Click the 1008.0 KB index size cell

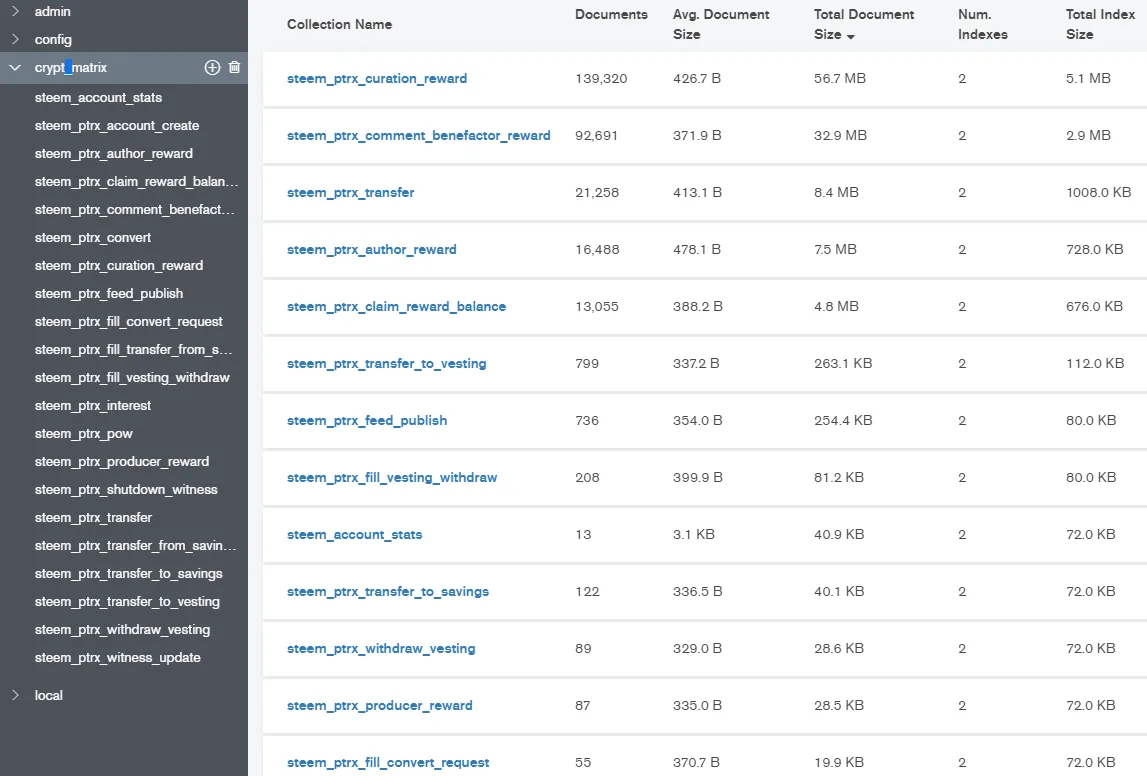(x=1098, y=192)
